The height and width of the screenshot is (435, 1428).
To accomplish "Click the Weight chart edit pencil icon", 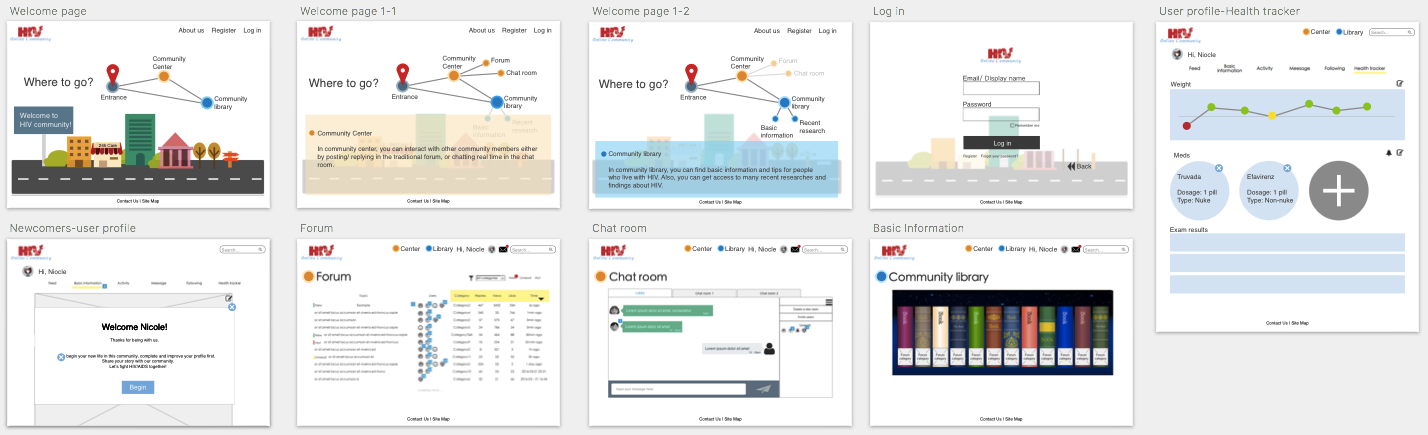I will [1400, 84].
